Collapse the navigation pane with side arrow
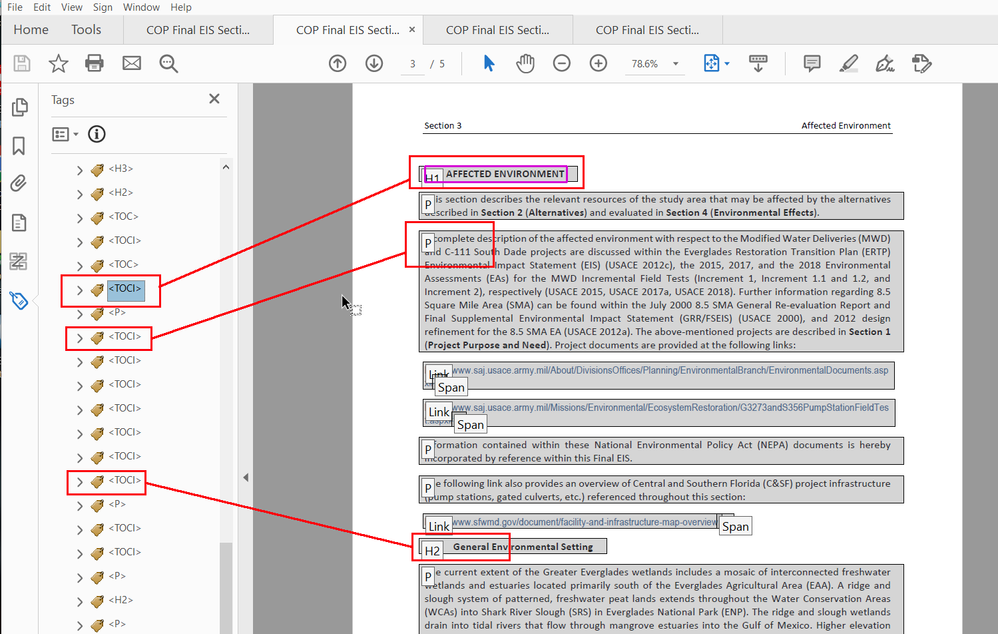 (246, 477)
